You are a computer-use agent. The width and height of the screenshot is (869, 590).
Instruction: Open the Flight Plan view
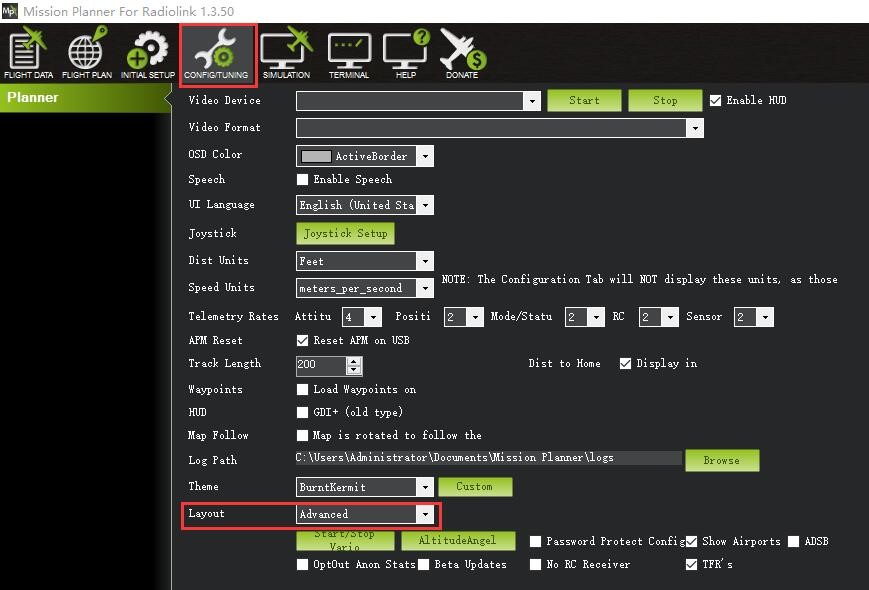(x=87, y=54)
